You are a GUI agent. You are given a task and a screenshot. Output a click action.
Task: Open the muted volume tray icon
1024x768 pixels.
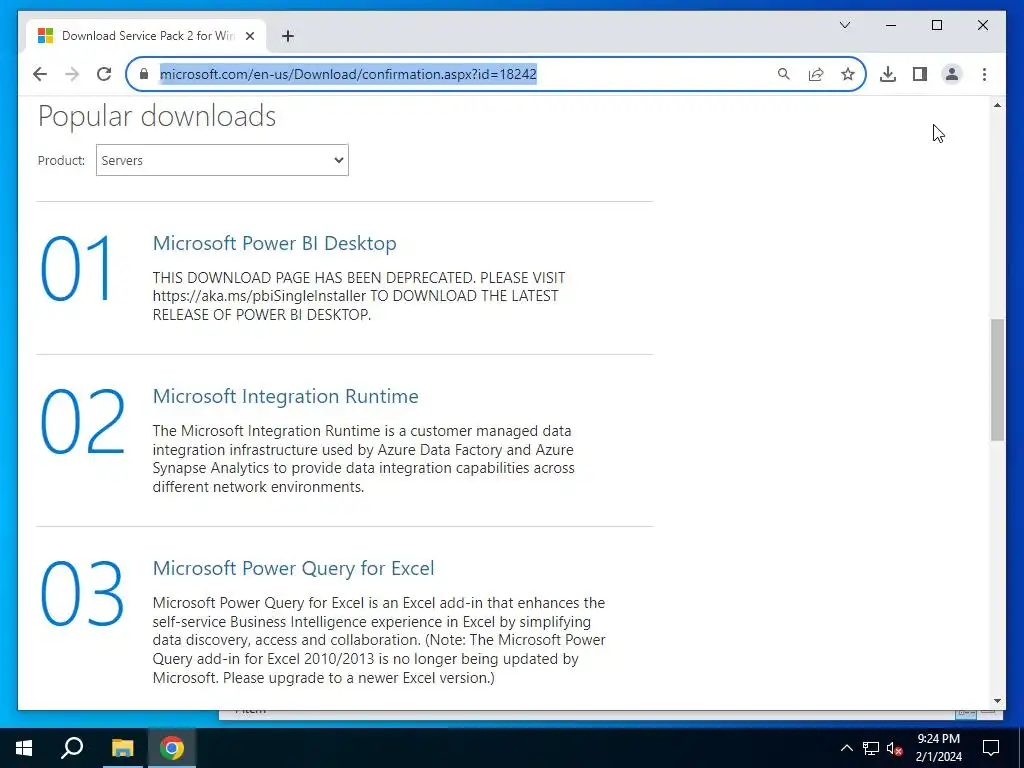coord(895,748)
